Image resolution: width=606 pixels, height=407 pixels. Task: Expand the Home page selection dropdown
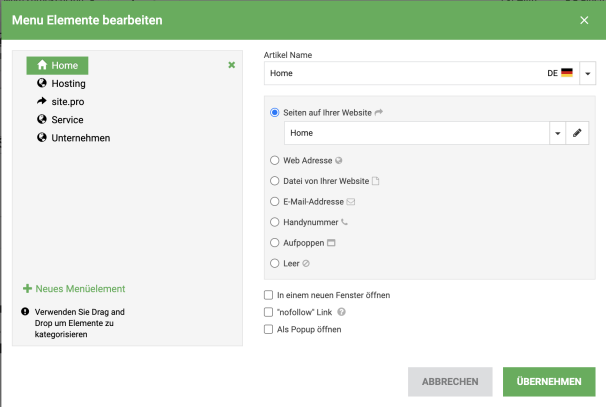[557, 132]
